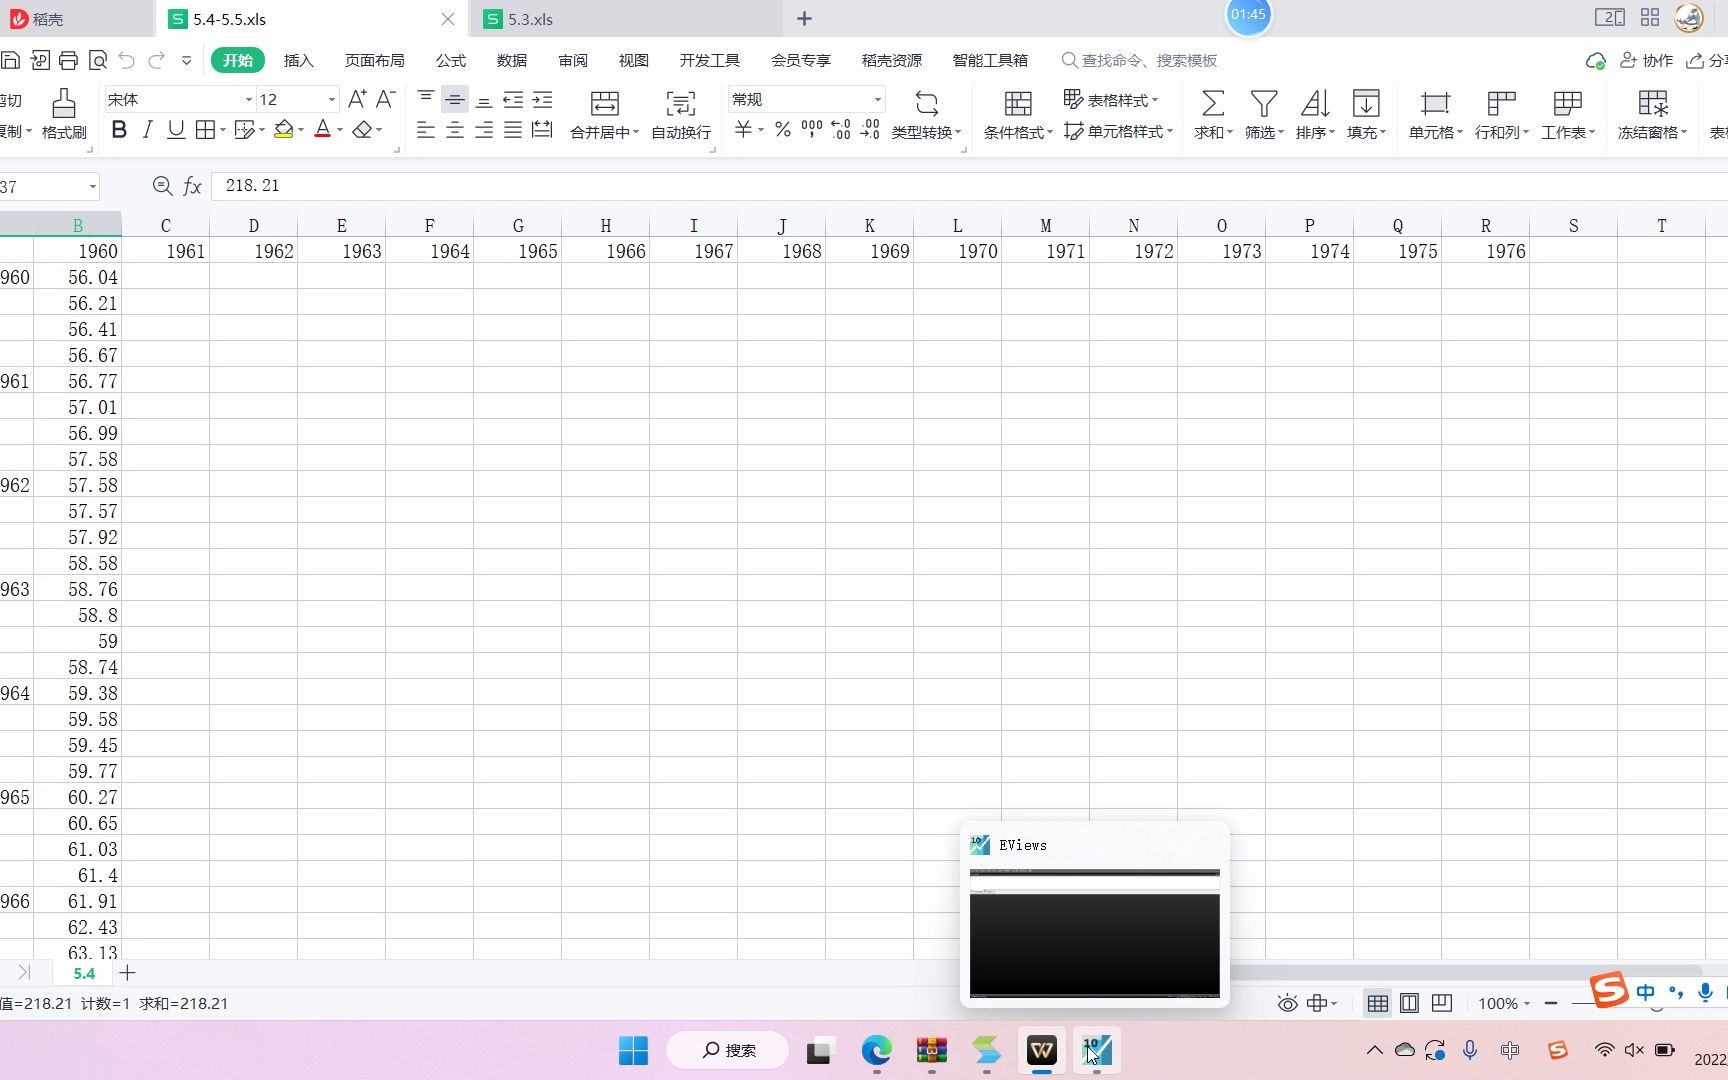Add a new sheet with plus button
Image resolution: width=1728 pixels, height=1080 pixels.
coord(128,972)
